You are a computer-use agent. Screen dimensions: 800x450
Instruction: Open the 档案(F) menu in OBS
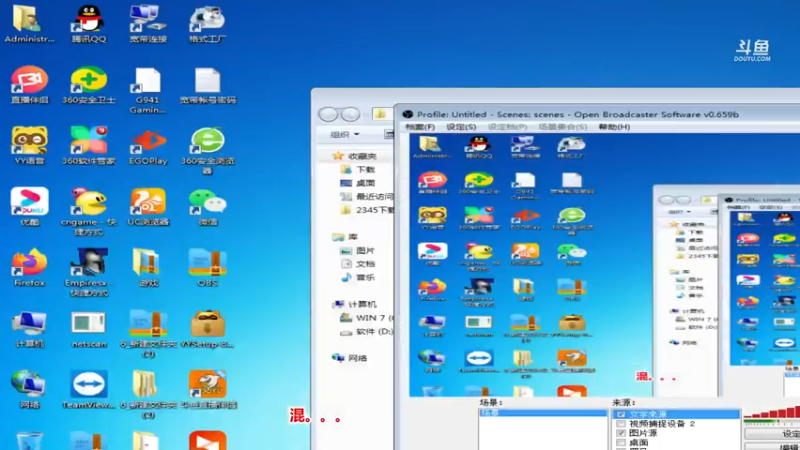pos(420,127)
